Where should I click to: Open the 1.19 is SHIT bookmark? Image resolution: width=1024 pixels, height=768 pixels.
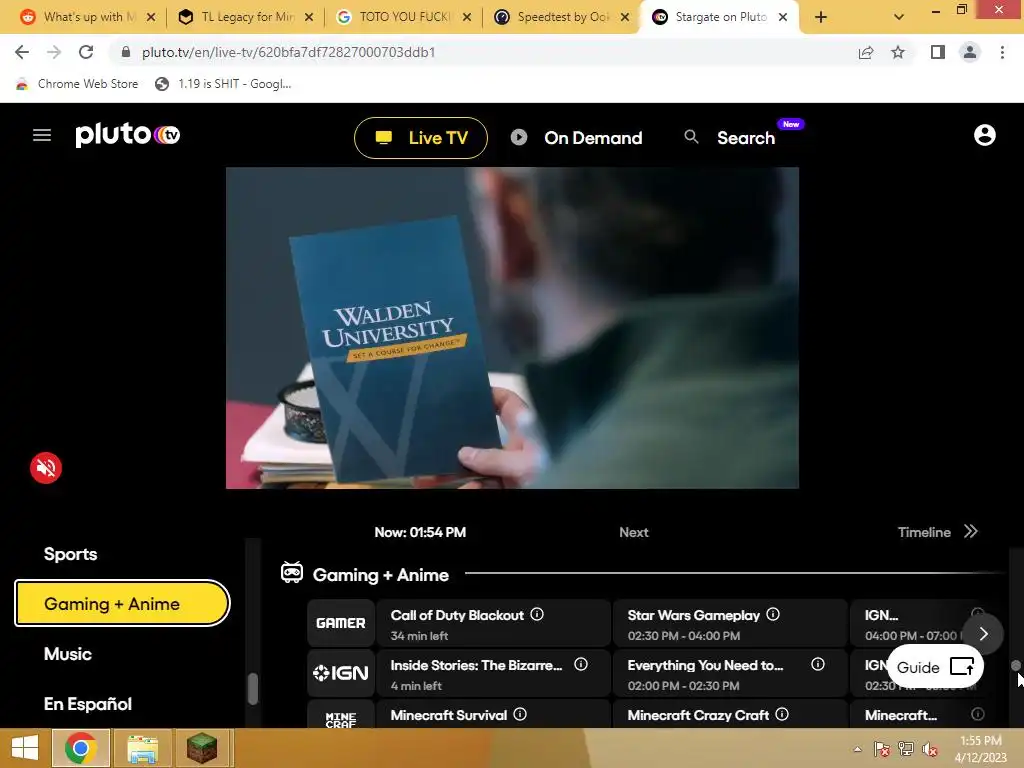223,84
